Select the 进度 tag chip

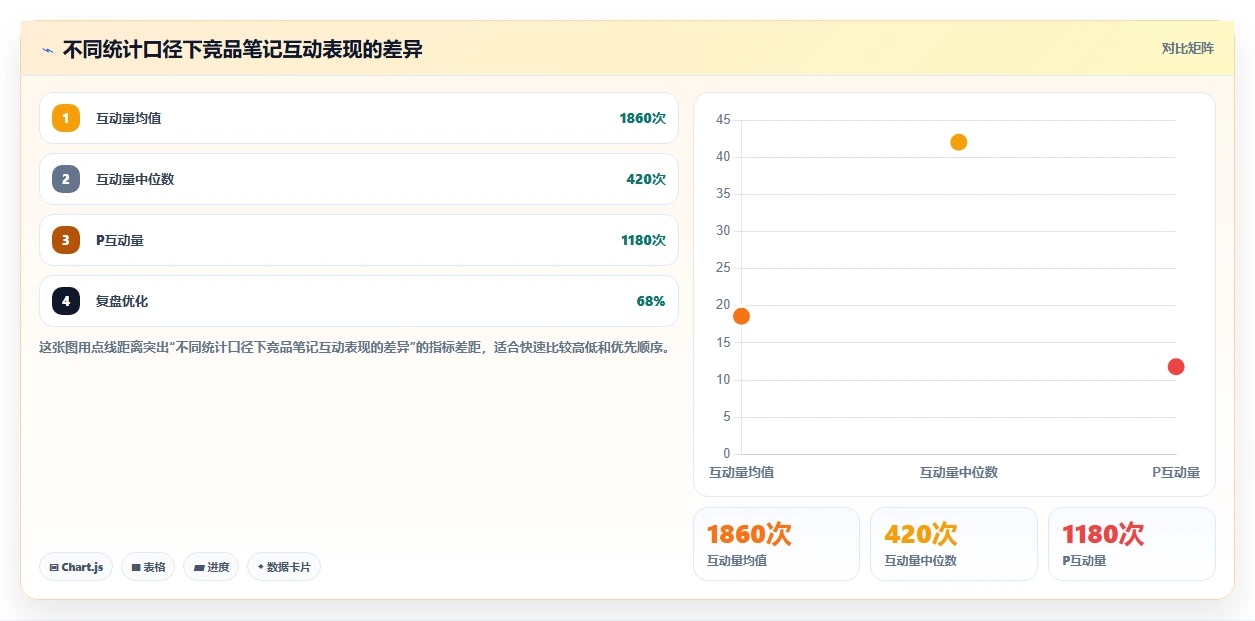click(x=211, y=567)
